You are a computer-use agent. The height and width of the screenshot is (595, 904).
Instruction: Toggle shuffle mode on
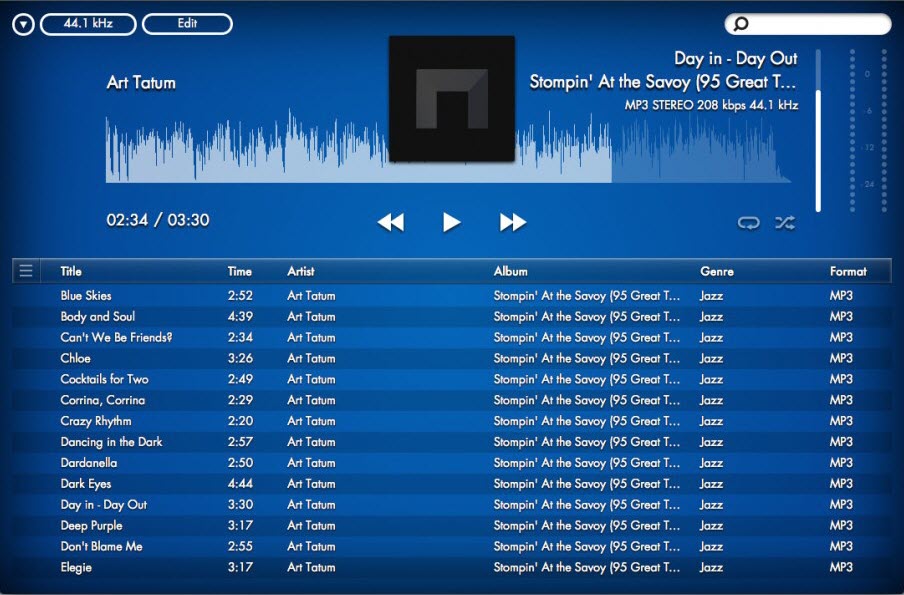(785, 224)
